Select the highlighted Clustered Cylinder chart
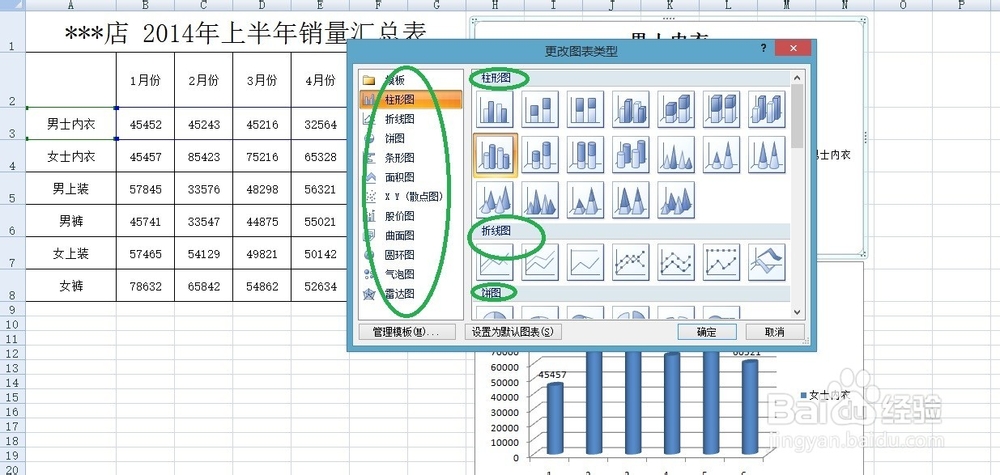The image size is (1000, 475). tap(494, 154)
